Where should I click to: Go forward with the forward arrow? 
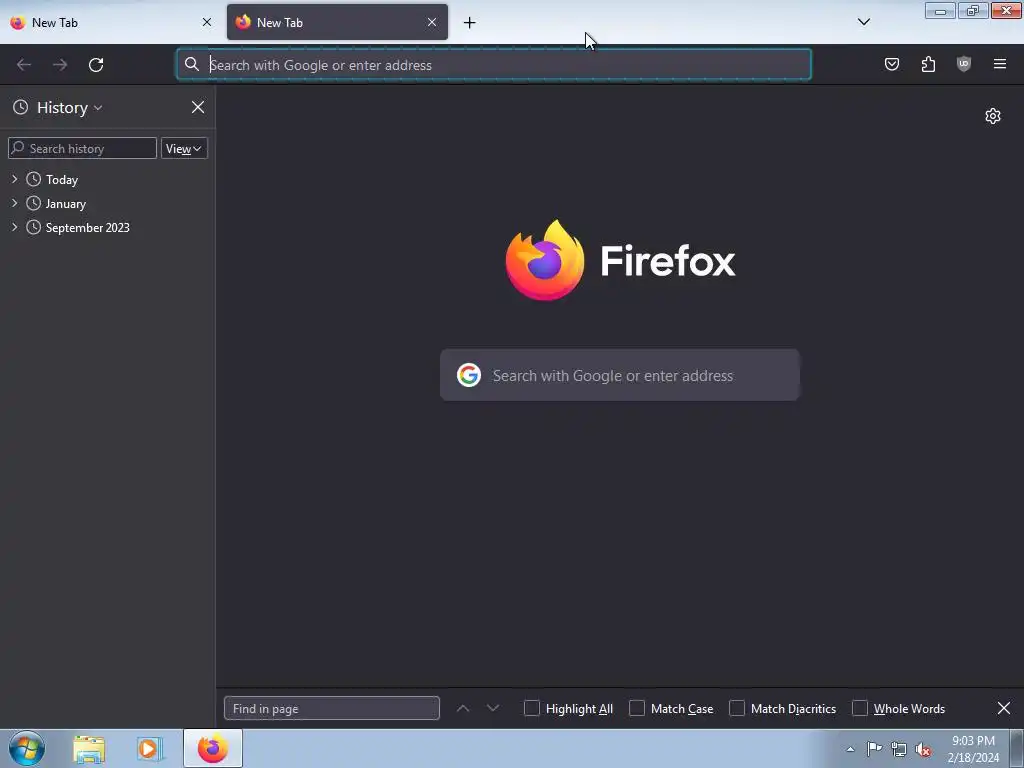60,65
